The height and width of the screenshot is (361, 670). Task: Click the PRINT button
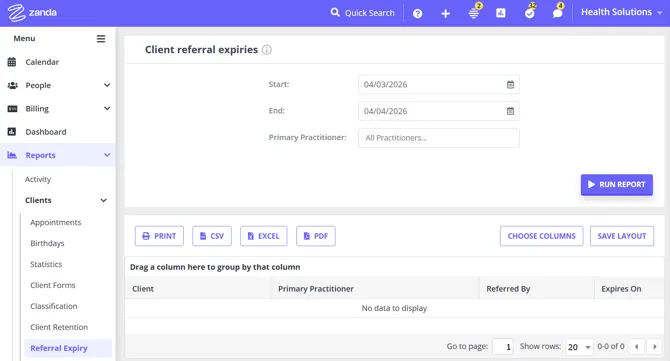(159, 236)
